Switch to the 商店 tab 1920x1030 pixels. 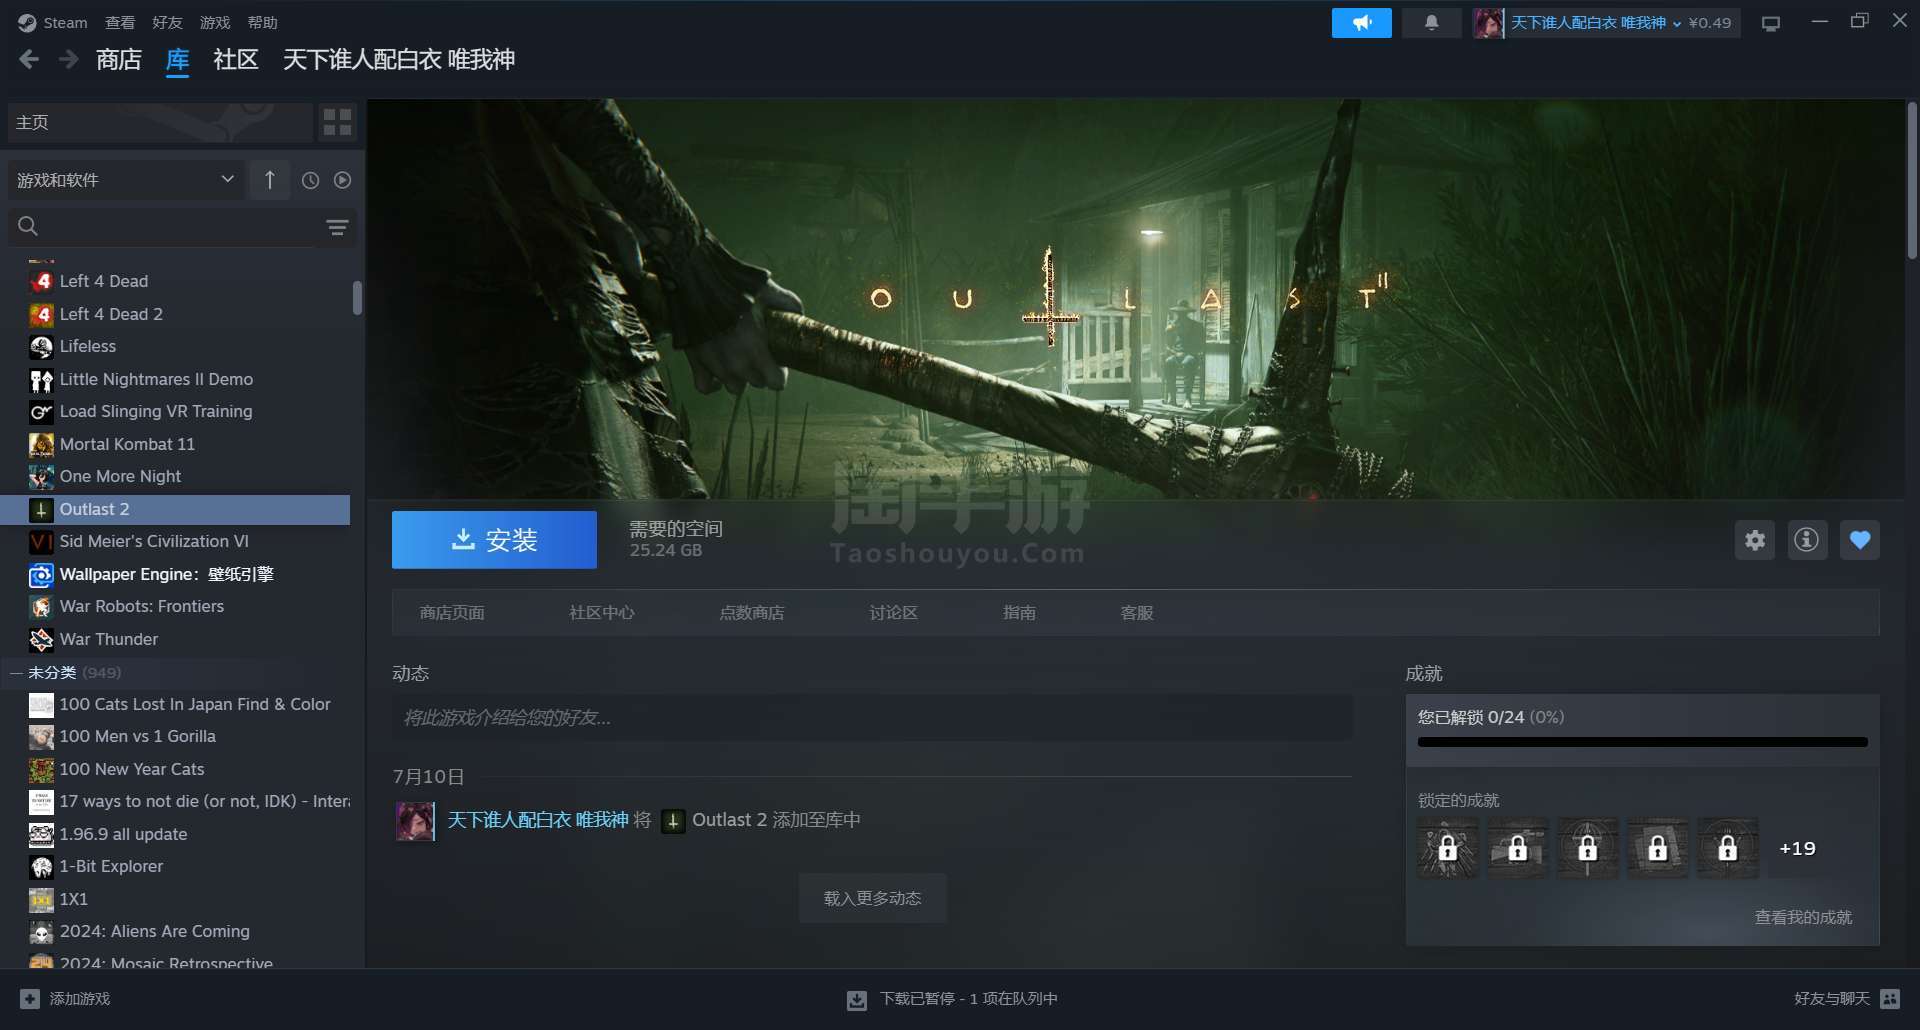(x=119, y=60)
